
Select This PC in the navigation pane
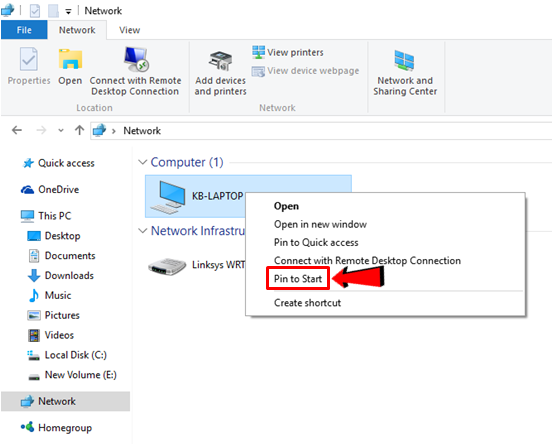46,216
